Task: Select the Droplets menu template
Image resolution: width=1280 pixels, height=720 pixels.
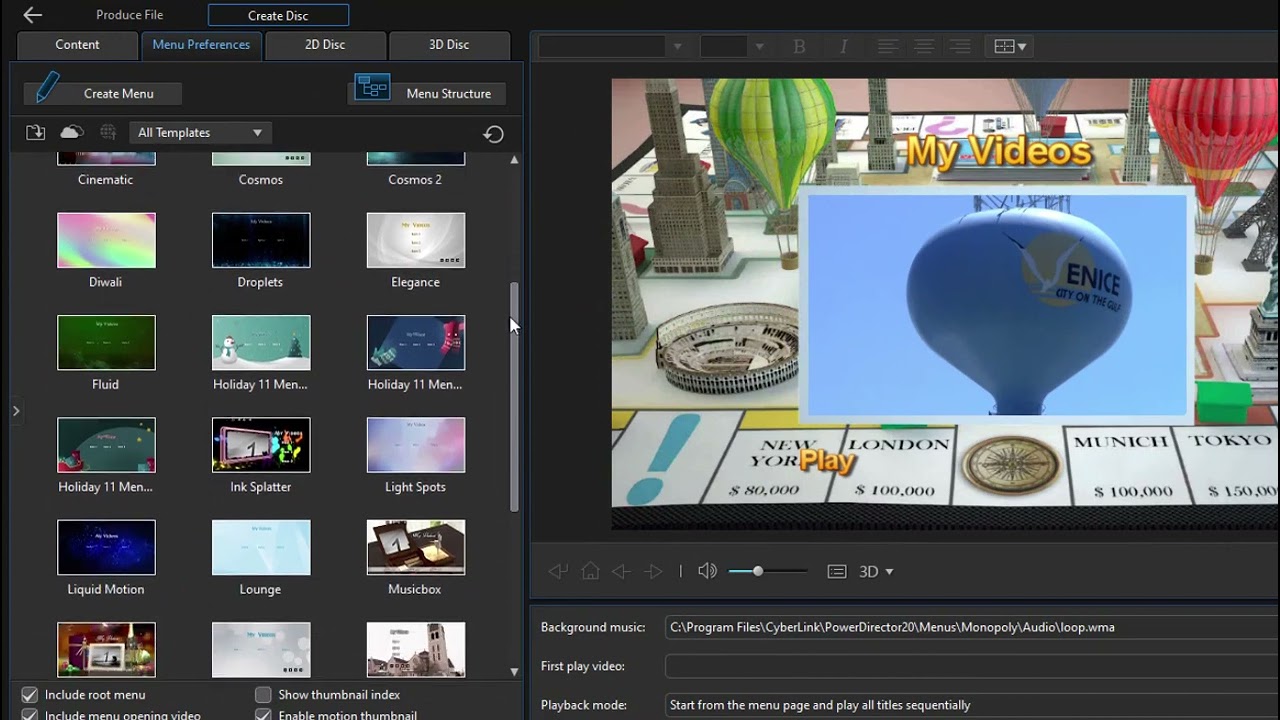Action: click(x=261, y=240)
